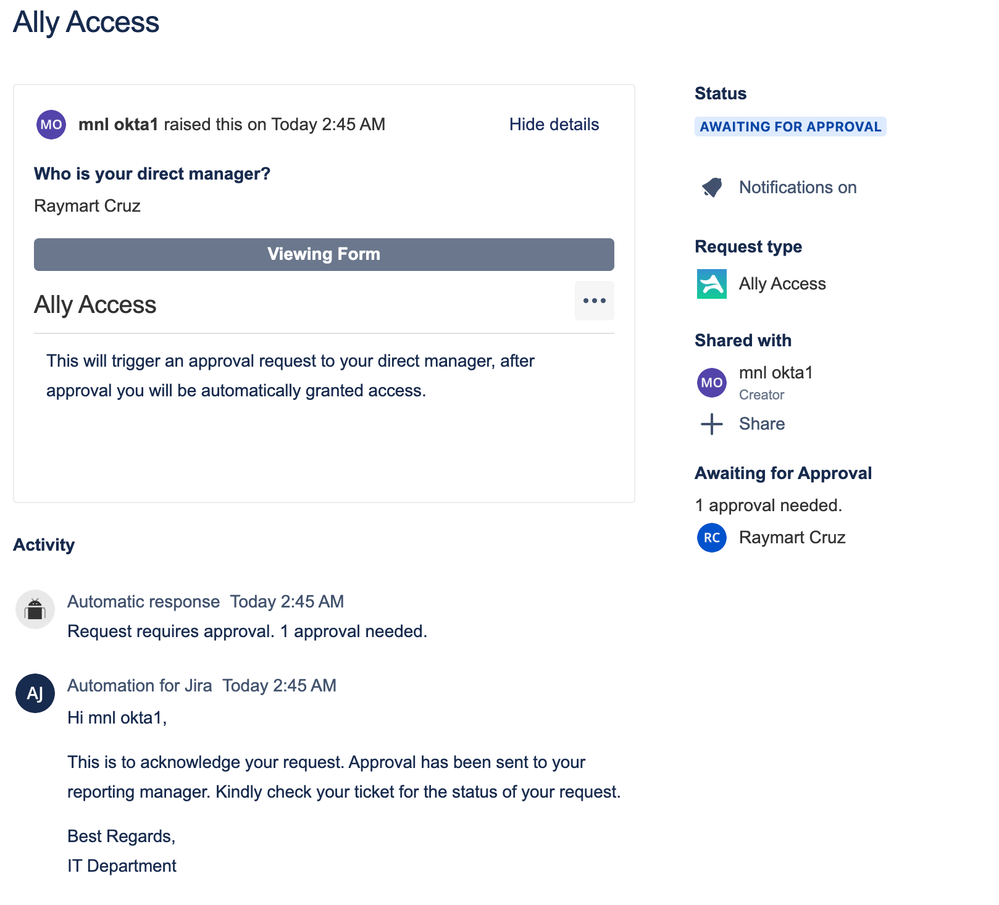
Task: Click the Ally Access request type label
Action: (x=782, y=284)
